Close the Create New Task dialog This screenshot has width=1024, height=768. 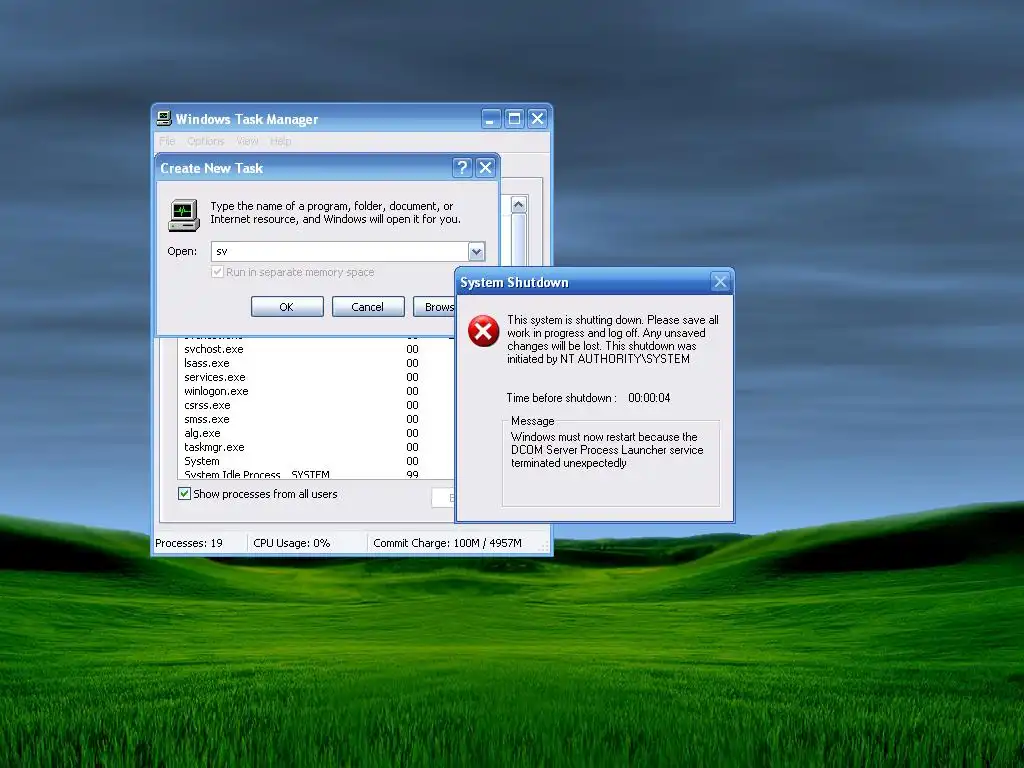[x=485, y=168]
